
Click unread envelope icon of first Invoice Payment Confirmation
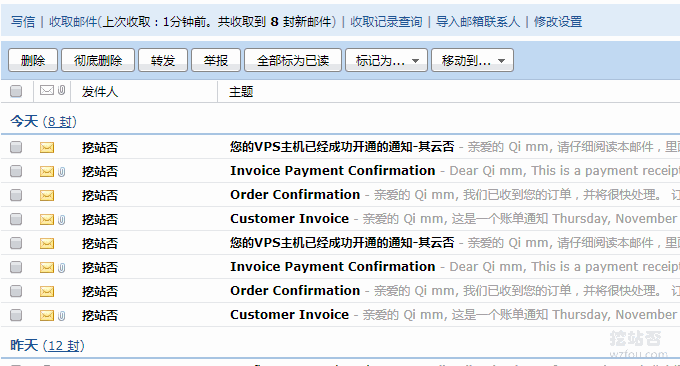(x=47, y=172)
